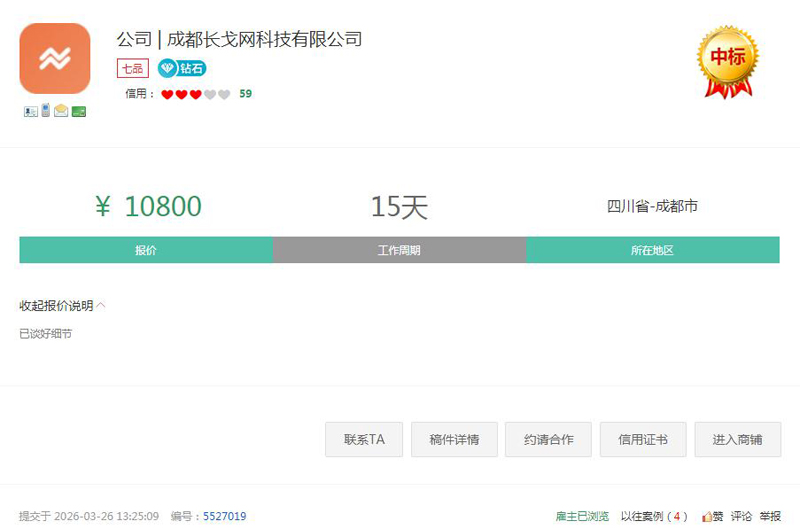Like the bid with the 赞 thumbs-up
The image size is (800, 529).
click(x=713, y=516)
